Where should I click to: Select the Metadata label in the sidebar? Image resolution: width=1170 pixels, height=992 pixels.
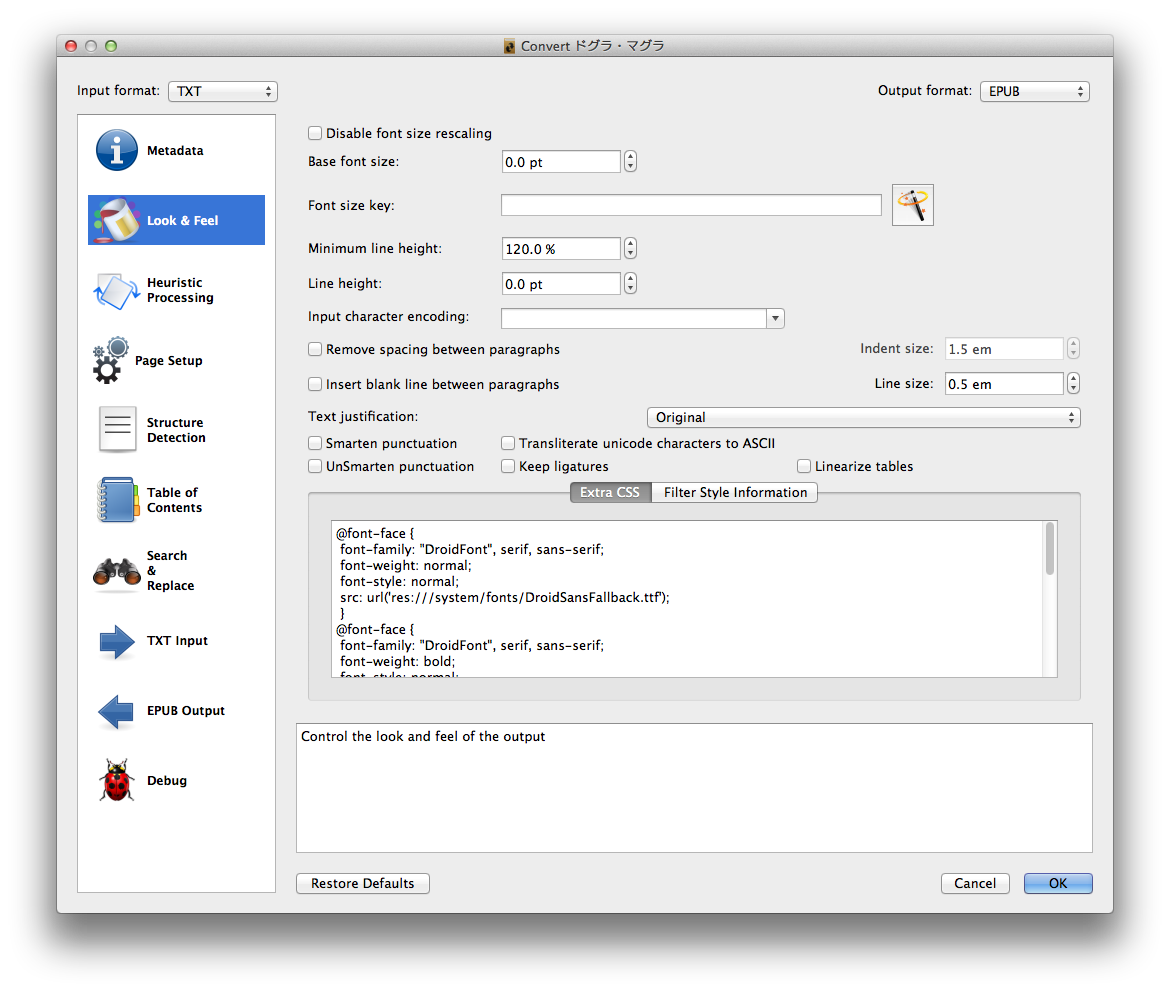click(x=175, y=151)
